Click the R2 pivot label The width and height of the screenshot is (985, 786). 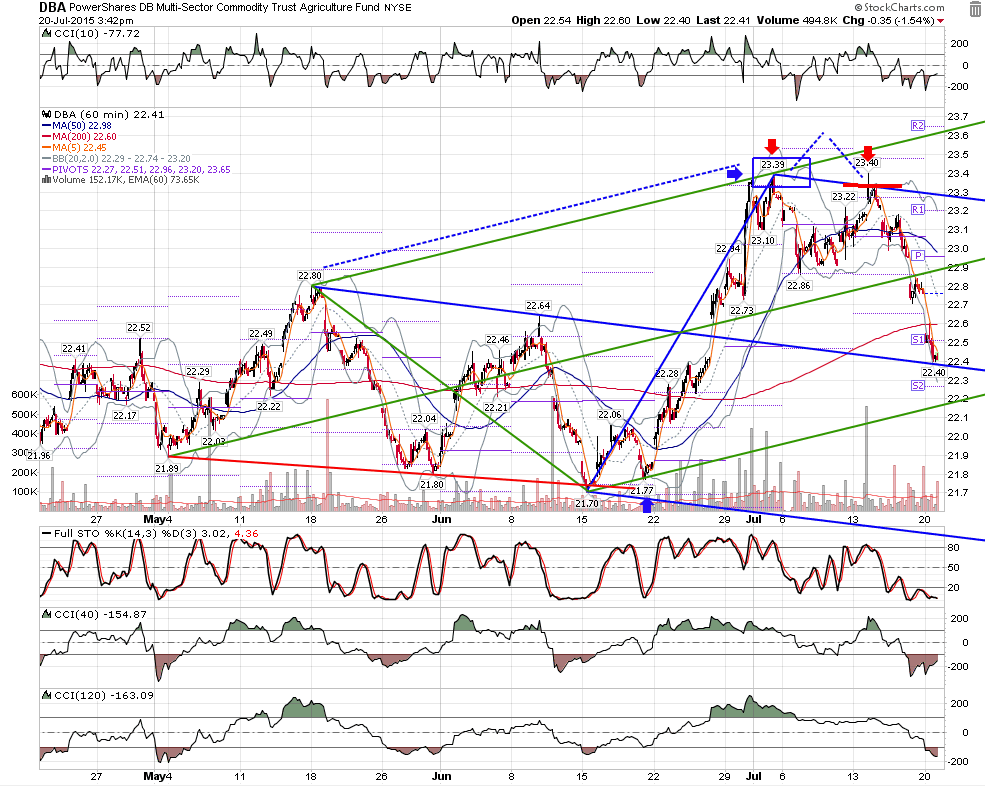click(x=918, y=126)
